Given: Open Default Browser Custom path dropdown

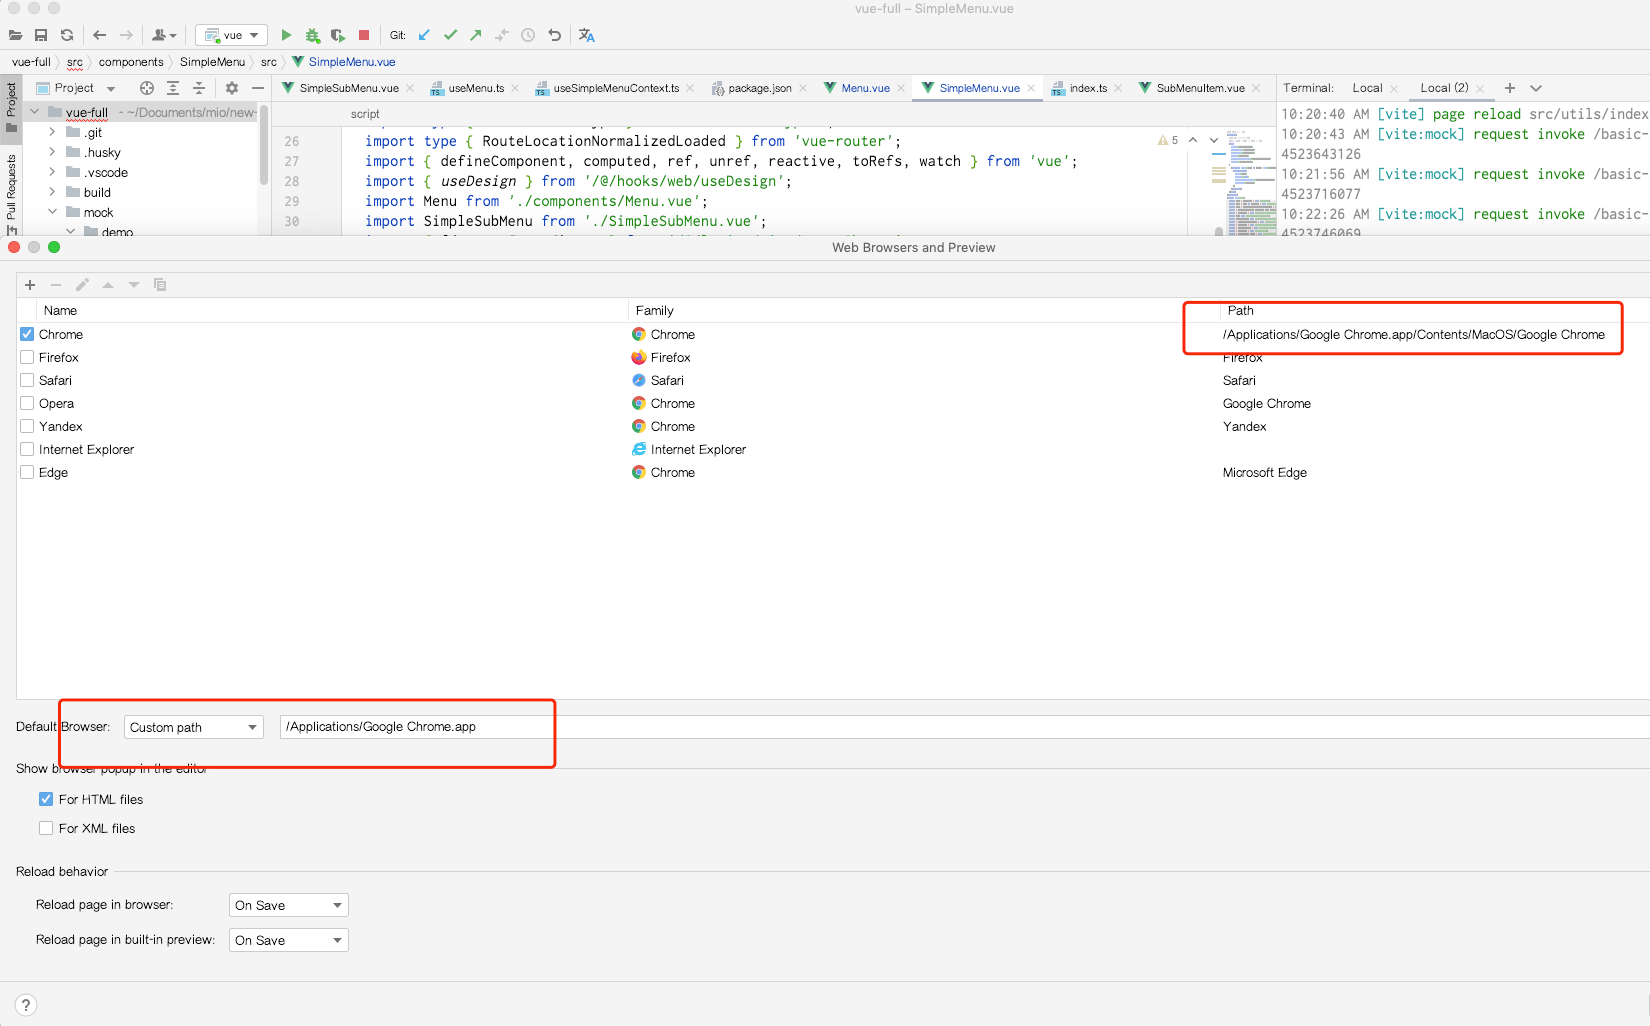Looking at the screenshot, I should coord(194,727).
